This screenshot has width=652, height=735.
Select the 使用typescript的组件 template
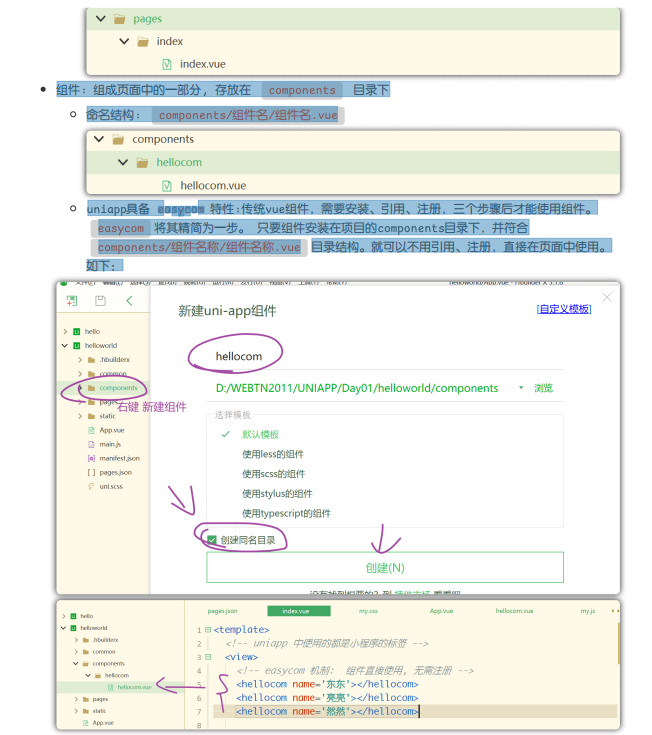pos(286,513)
